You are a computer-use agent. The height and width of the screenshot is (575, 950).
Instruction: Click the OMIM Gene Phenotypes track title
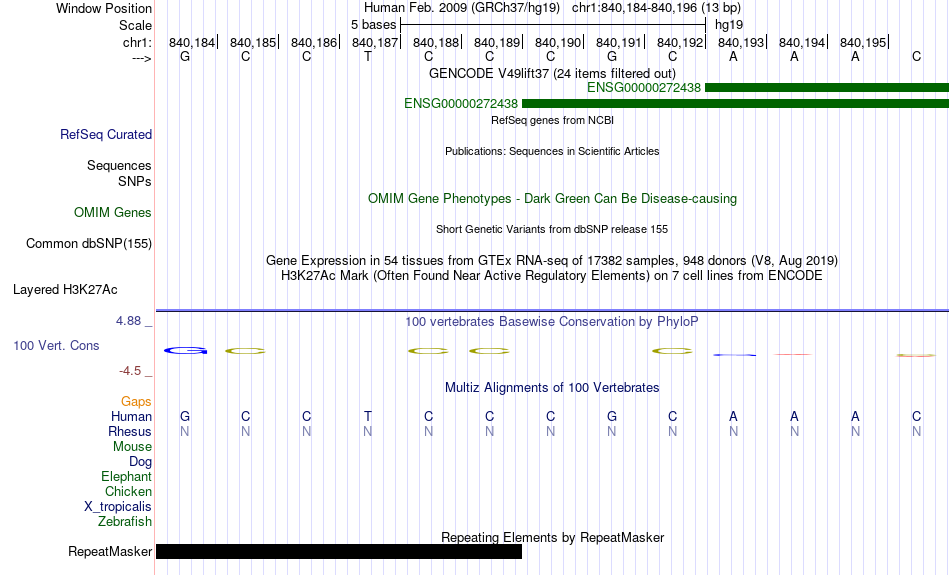[552, 199]
